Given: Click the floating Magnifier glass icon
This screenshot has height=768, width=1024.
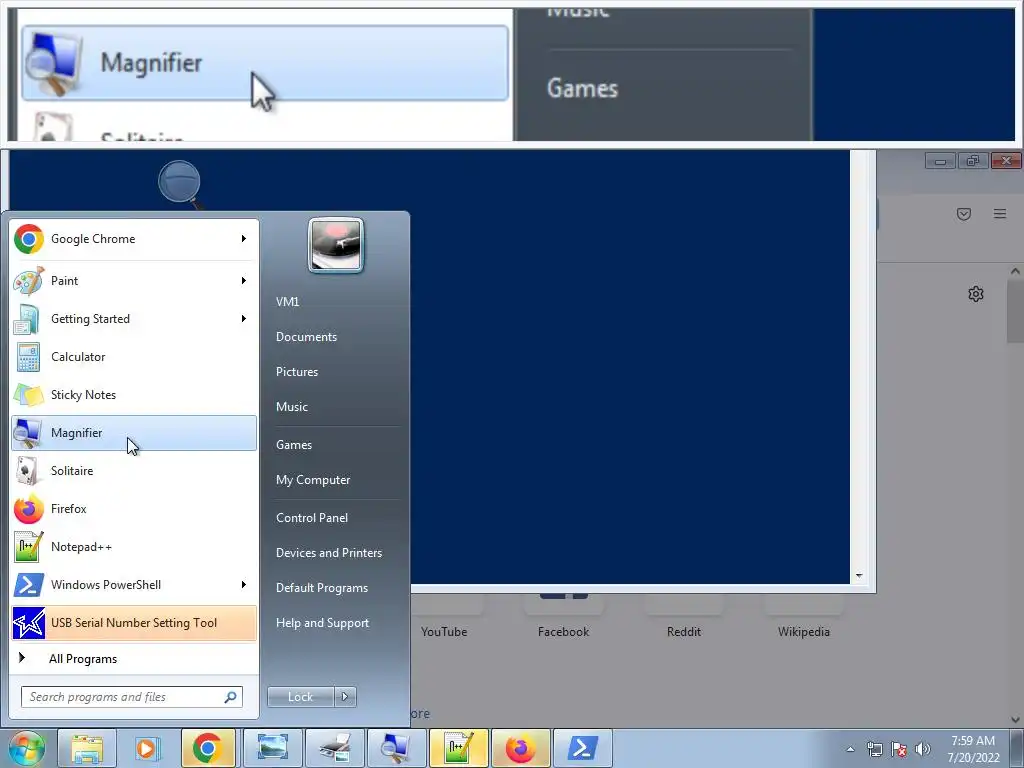Looking at the screenshot, I should [180, 183].
